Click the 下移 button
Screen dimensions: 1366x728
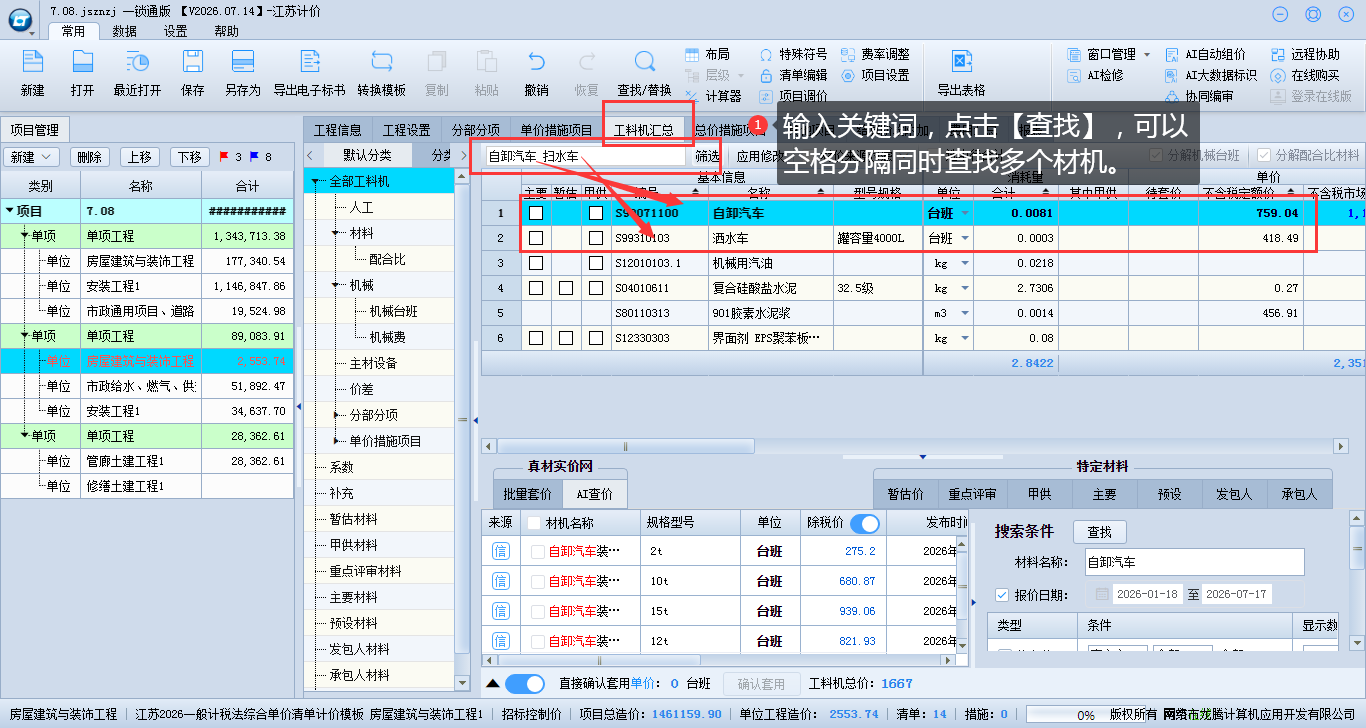(190, 157)
